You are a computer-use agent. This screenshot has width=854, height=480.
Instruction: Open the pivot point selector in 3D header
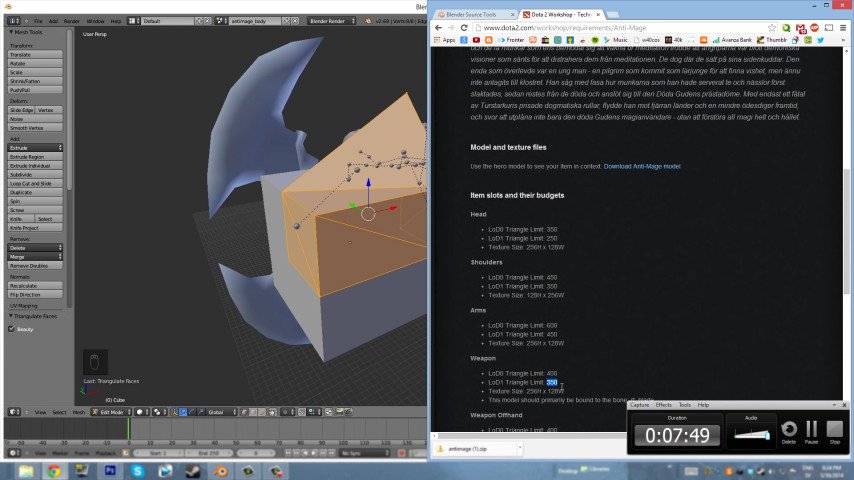[160, 412]
